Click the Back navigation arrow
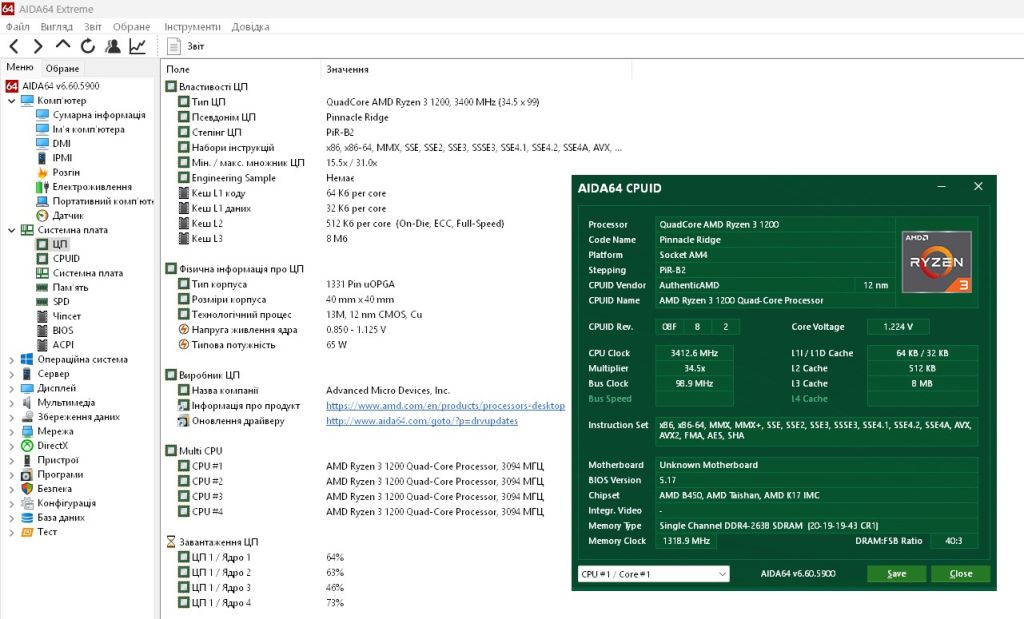 pos(14,46)
